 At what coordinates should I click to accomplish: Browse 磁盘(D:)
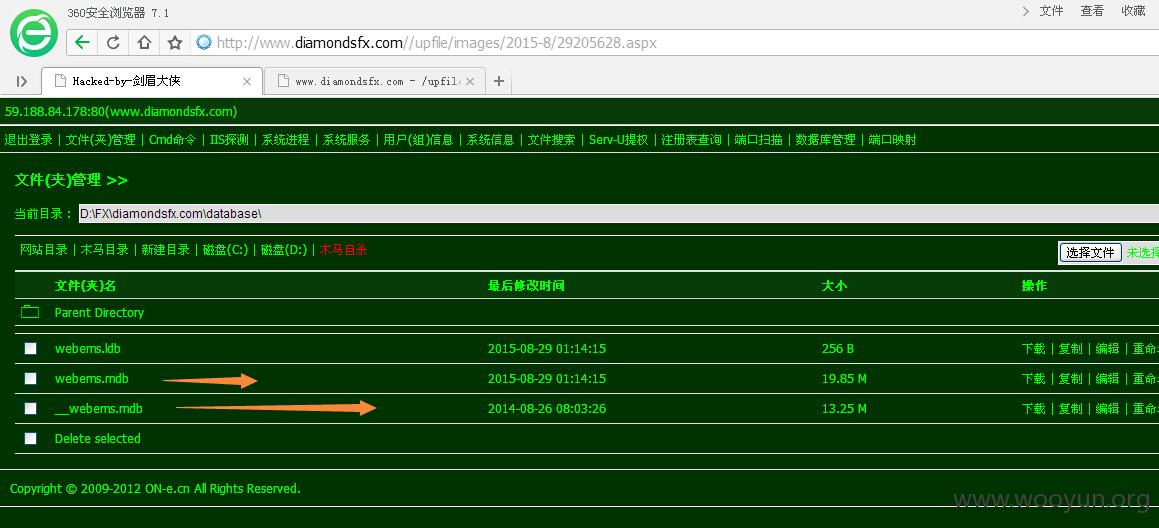pyautogui.click(x=285, y=250)
